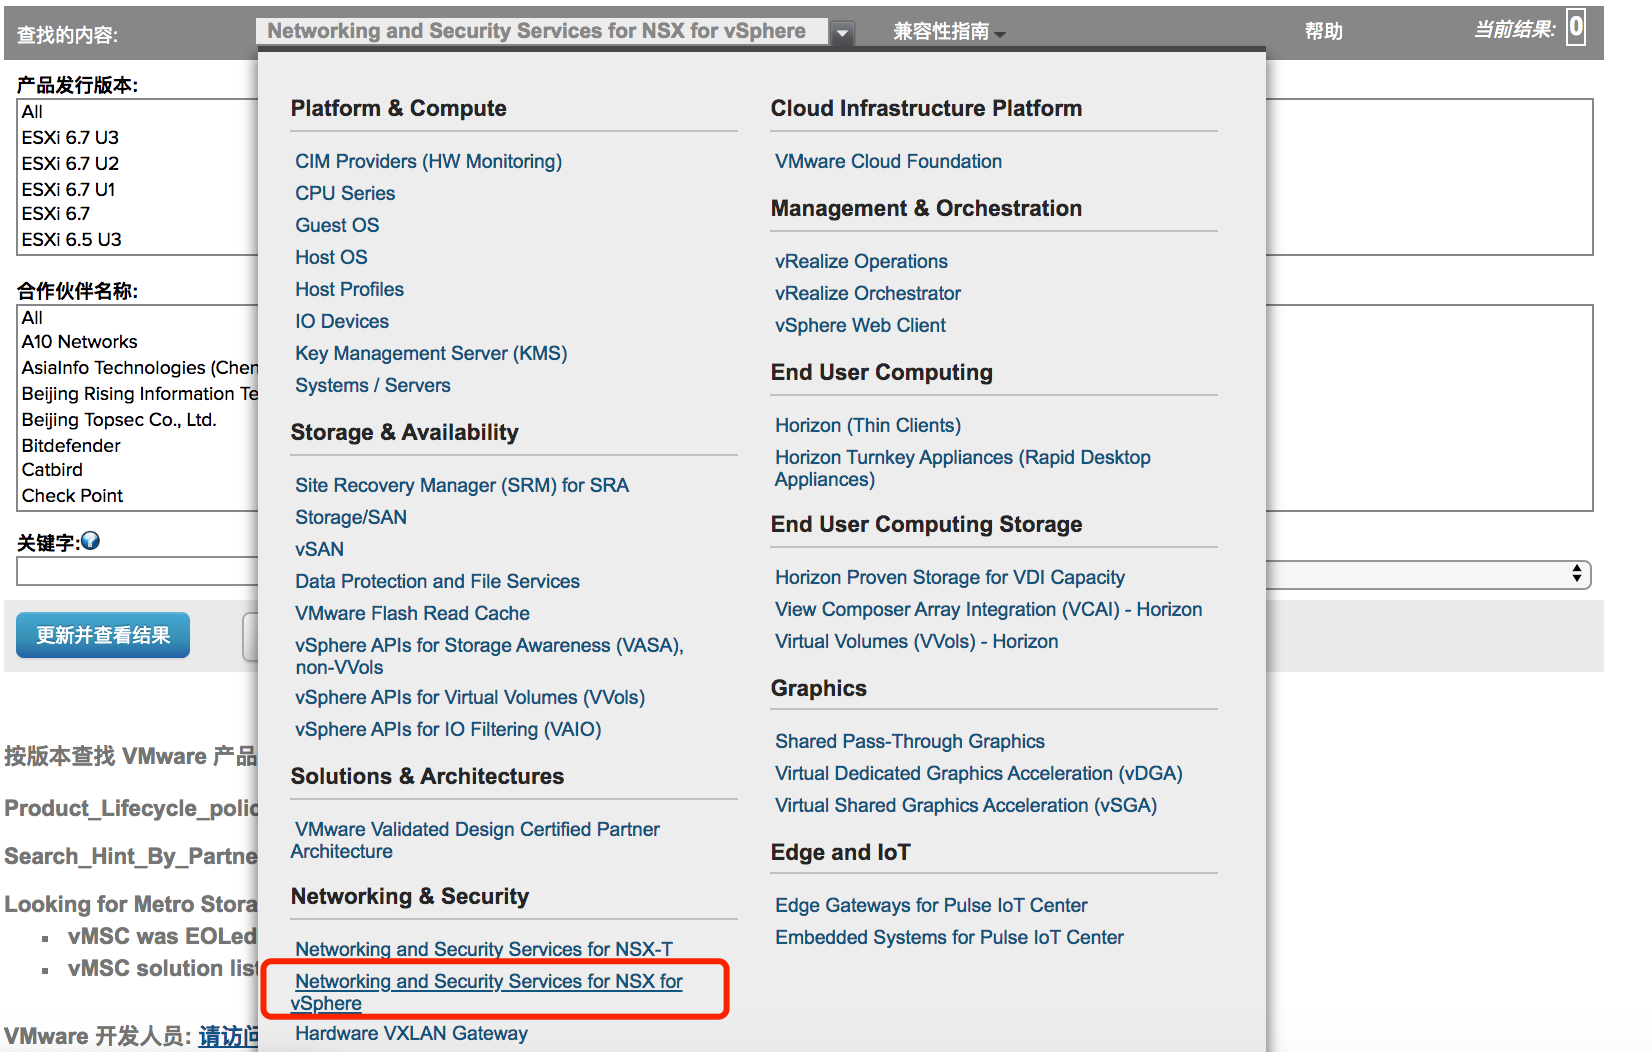
Task: Select ESXi 6.7 U1 in release list
Action: tap(68, 190)
